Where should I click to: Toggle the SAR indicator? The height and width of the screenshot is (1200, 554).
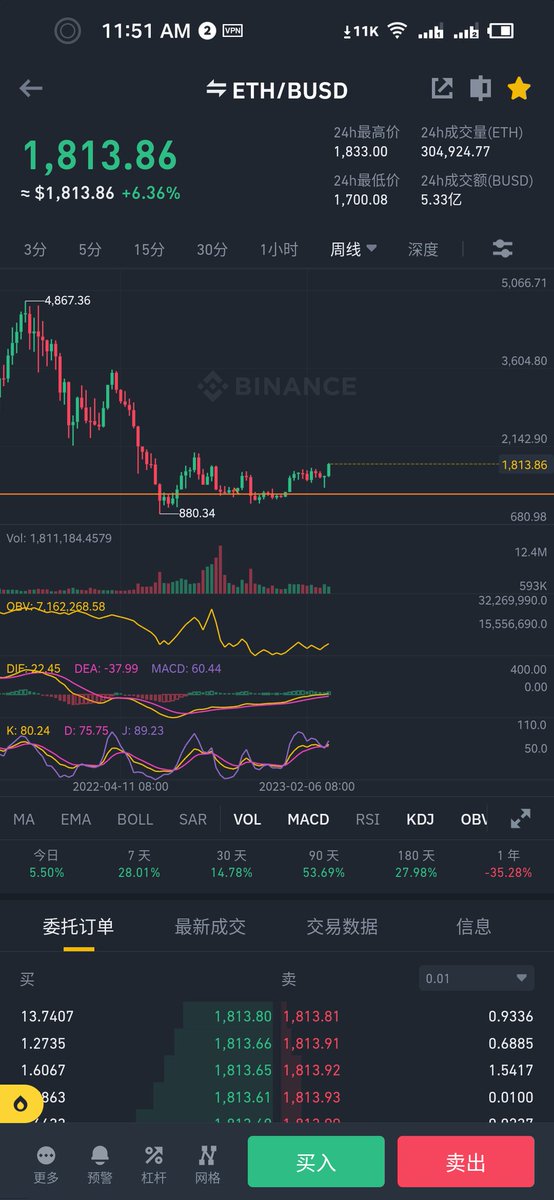pos(193,819)
